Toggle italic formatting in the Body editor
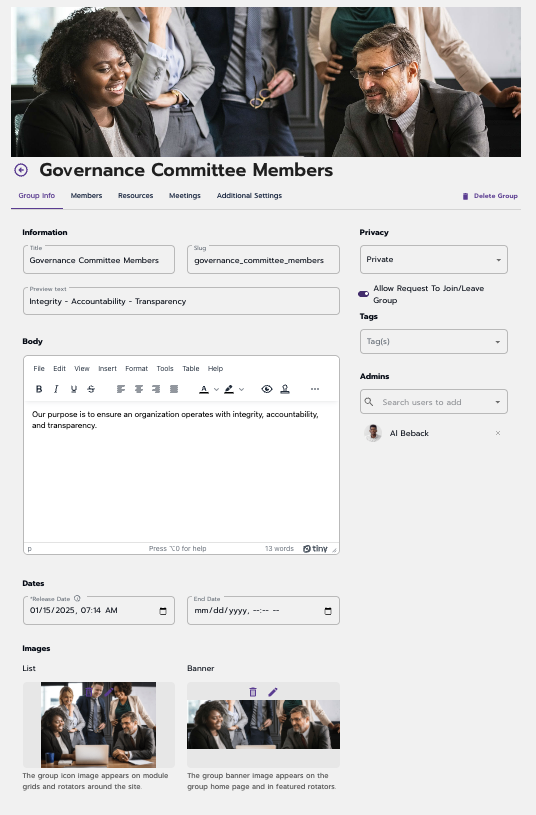The width and height of the screenshot is (536, 815). (56, 389)
